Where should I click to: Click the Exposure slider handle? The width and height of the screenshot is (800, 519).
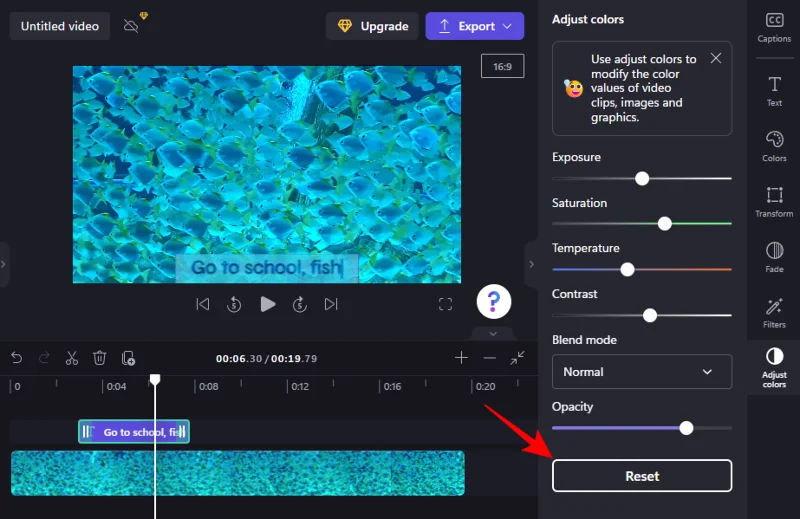(x=642, y=178)
